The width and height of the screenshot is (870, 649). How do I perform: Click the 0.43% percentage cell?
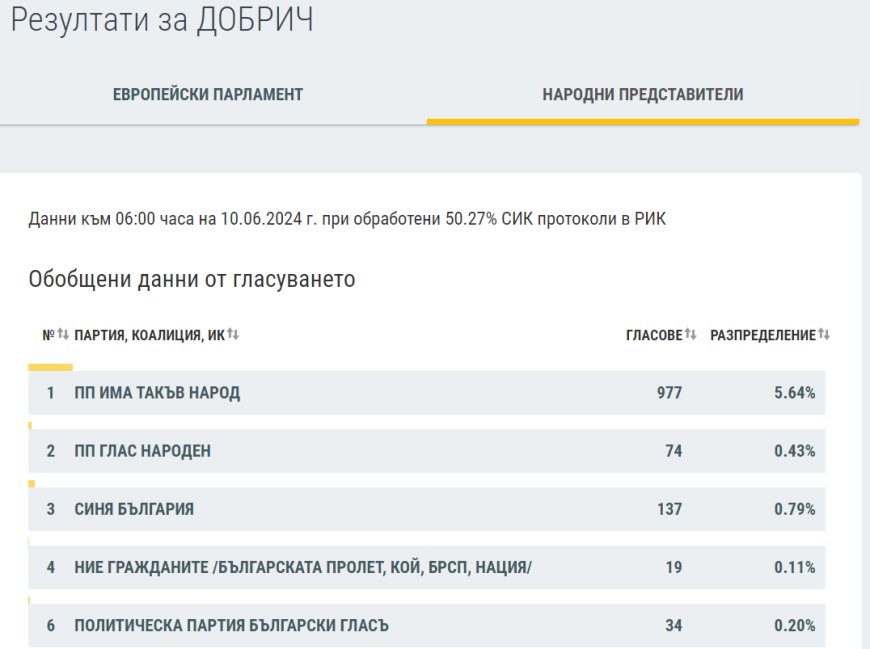coord(794,452)
